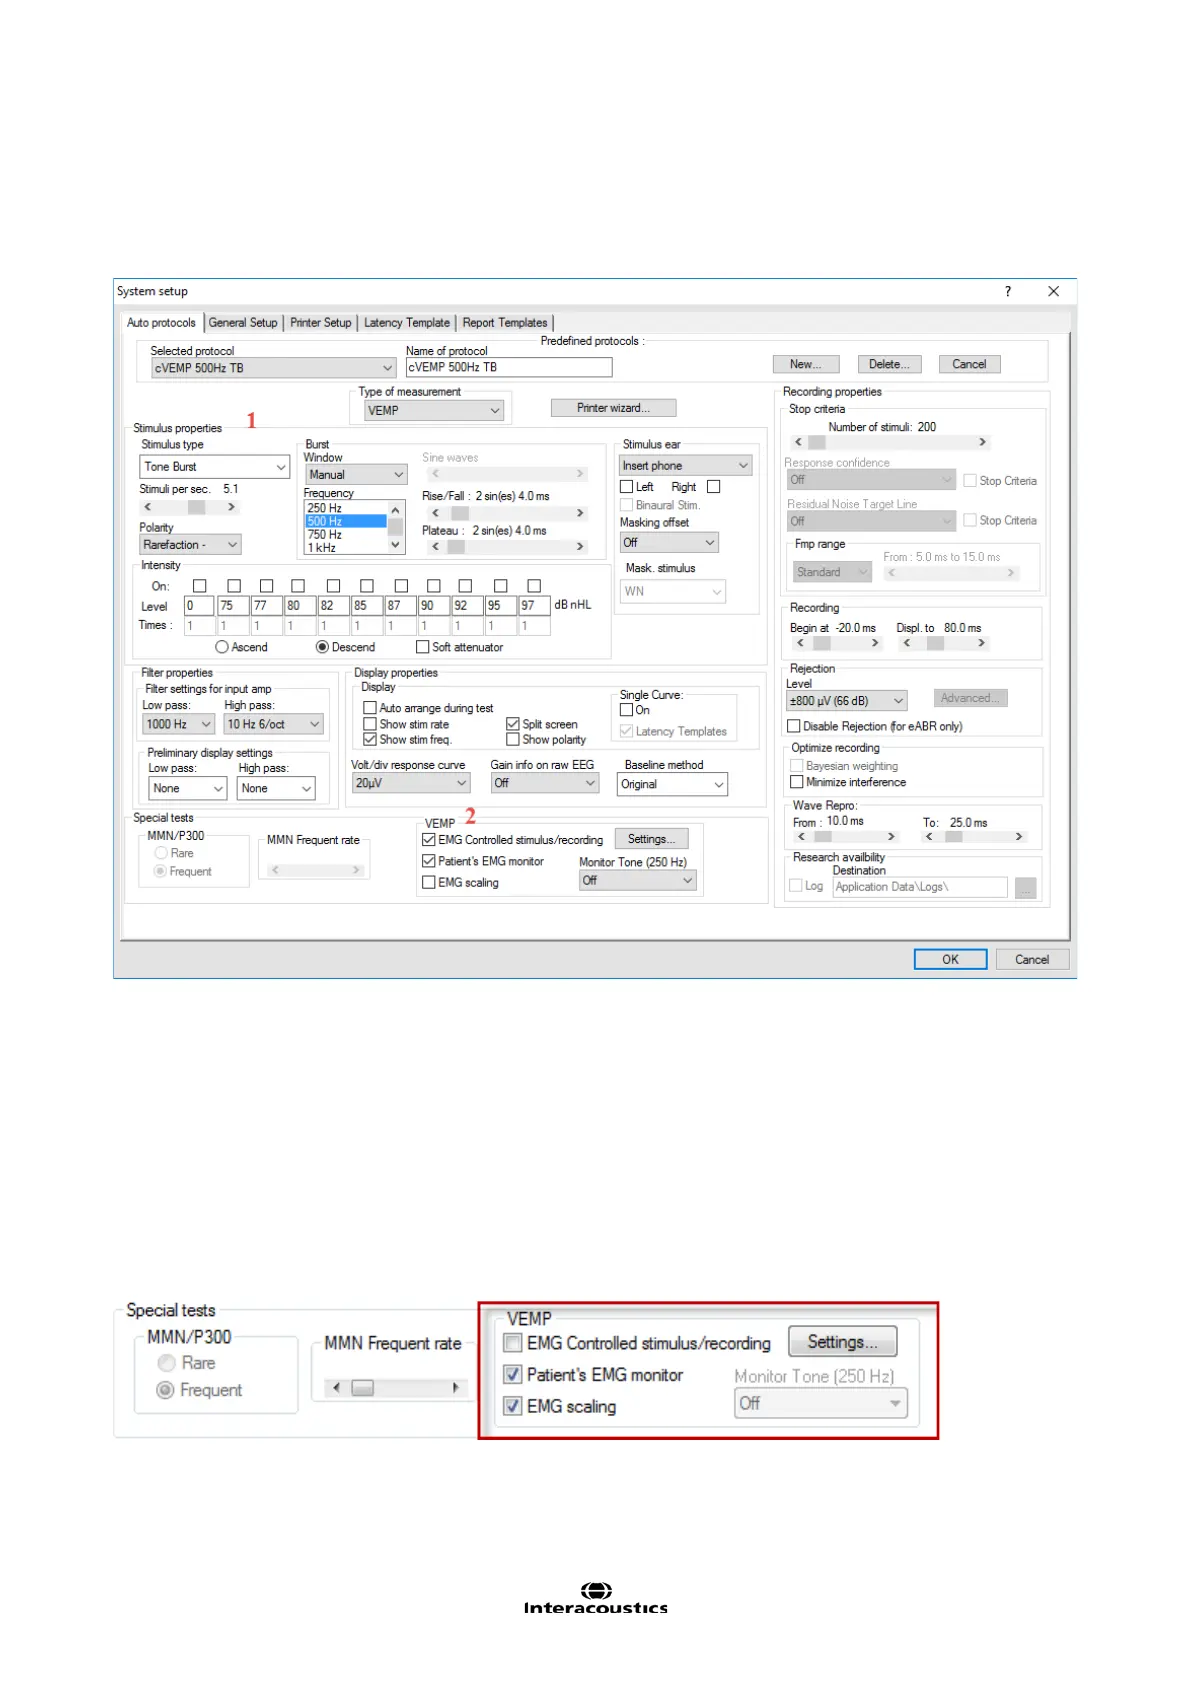Open the High pass 10 Hz 6/oct dropdown

pos(273,724)
